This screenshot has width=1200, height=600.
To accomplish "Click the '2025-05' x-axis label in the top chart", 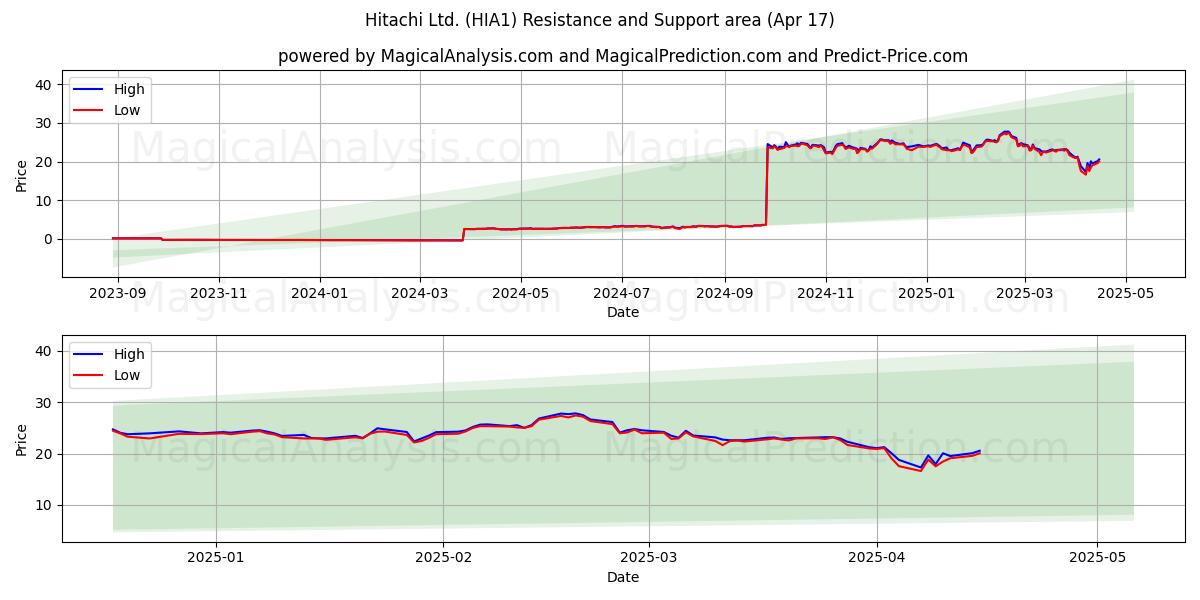I will click(1126, 293).
